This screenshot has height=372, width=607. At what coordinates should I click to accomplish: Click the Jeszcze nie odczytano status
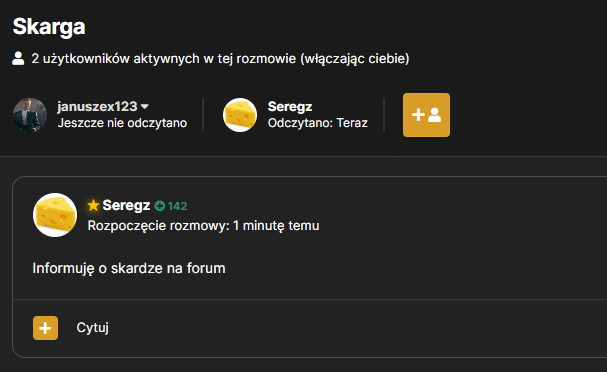pos(122,123)
